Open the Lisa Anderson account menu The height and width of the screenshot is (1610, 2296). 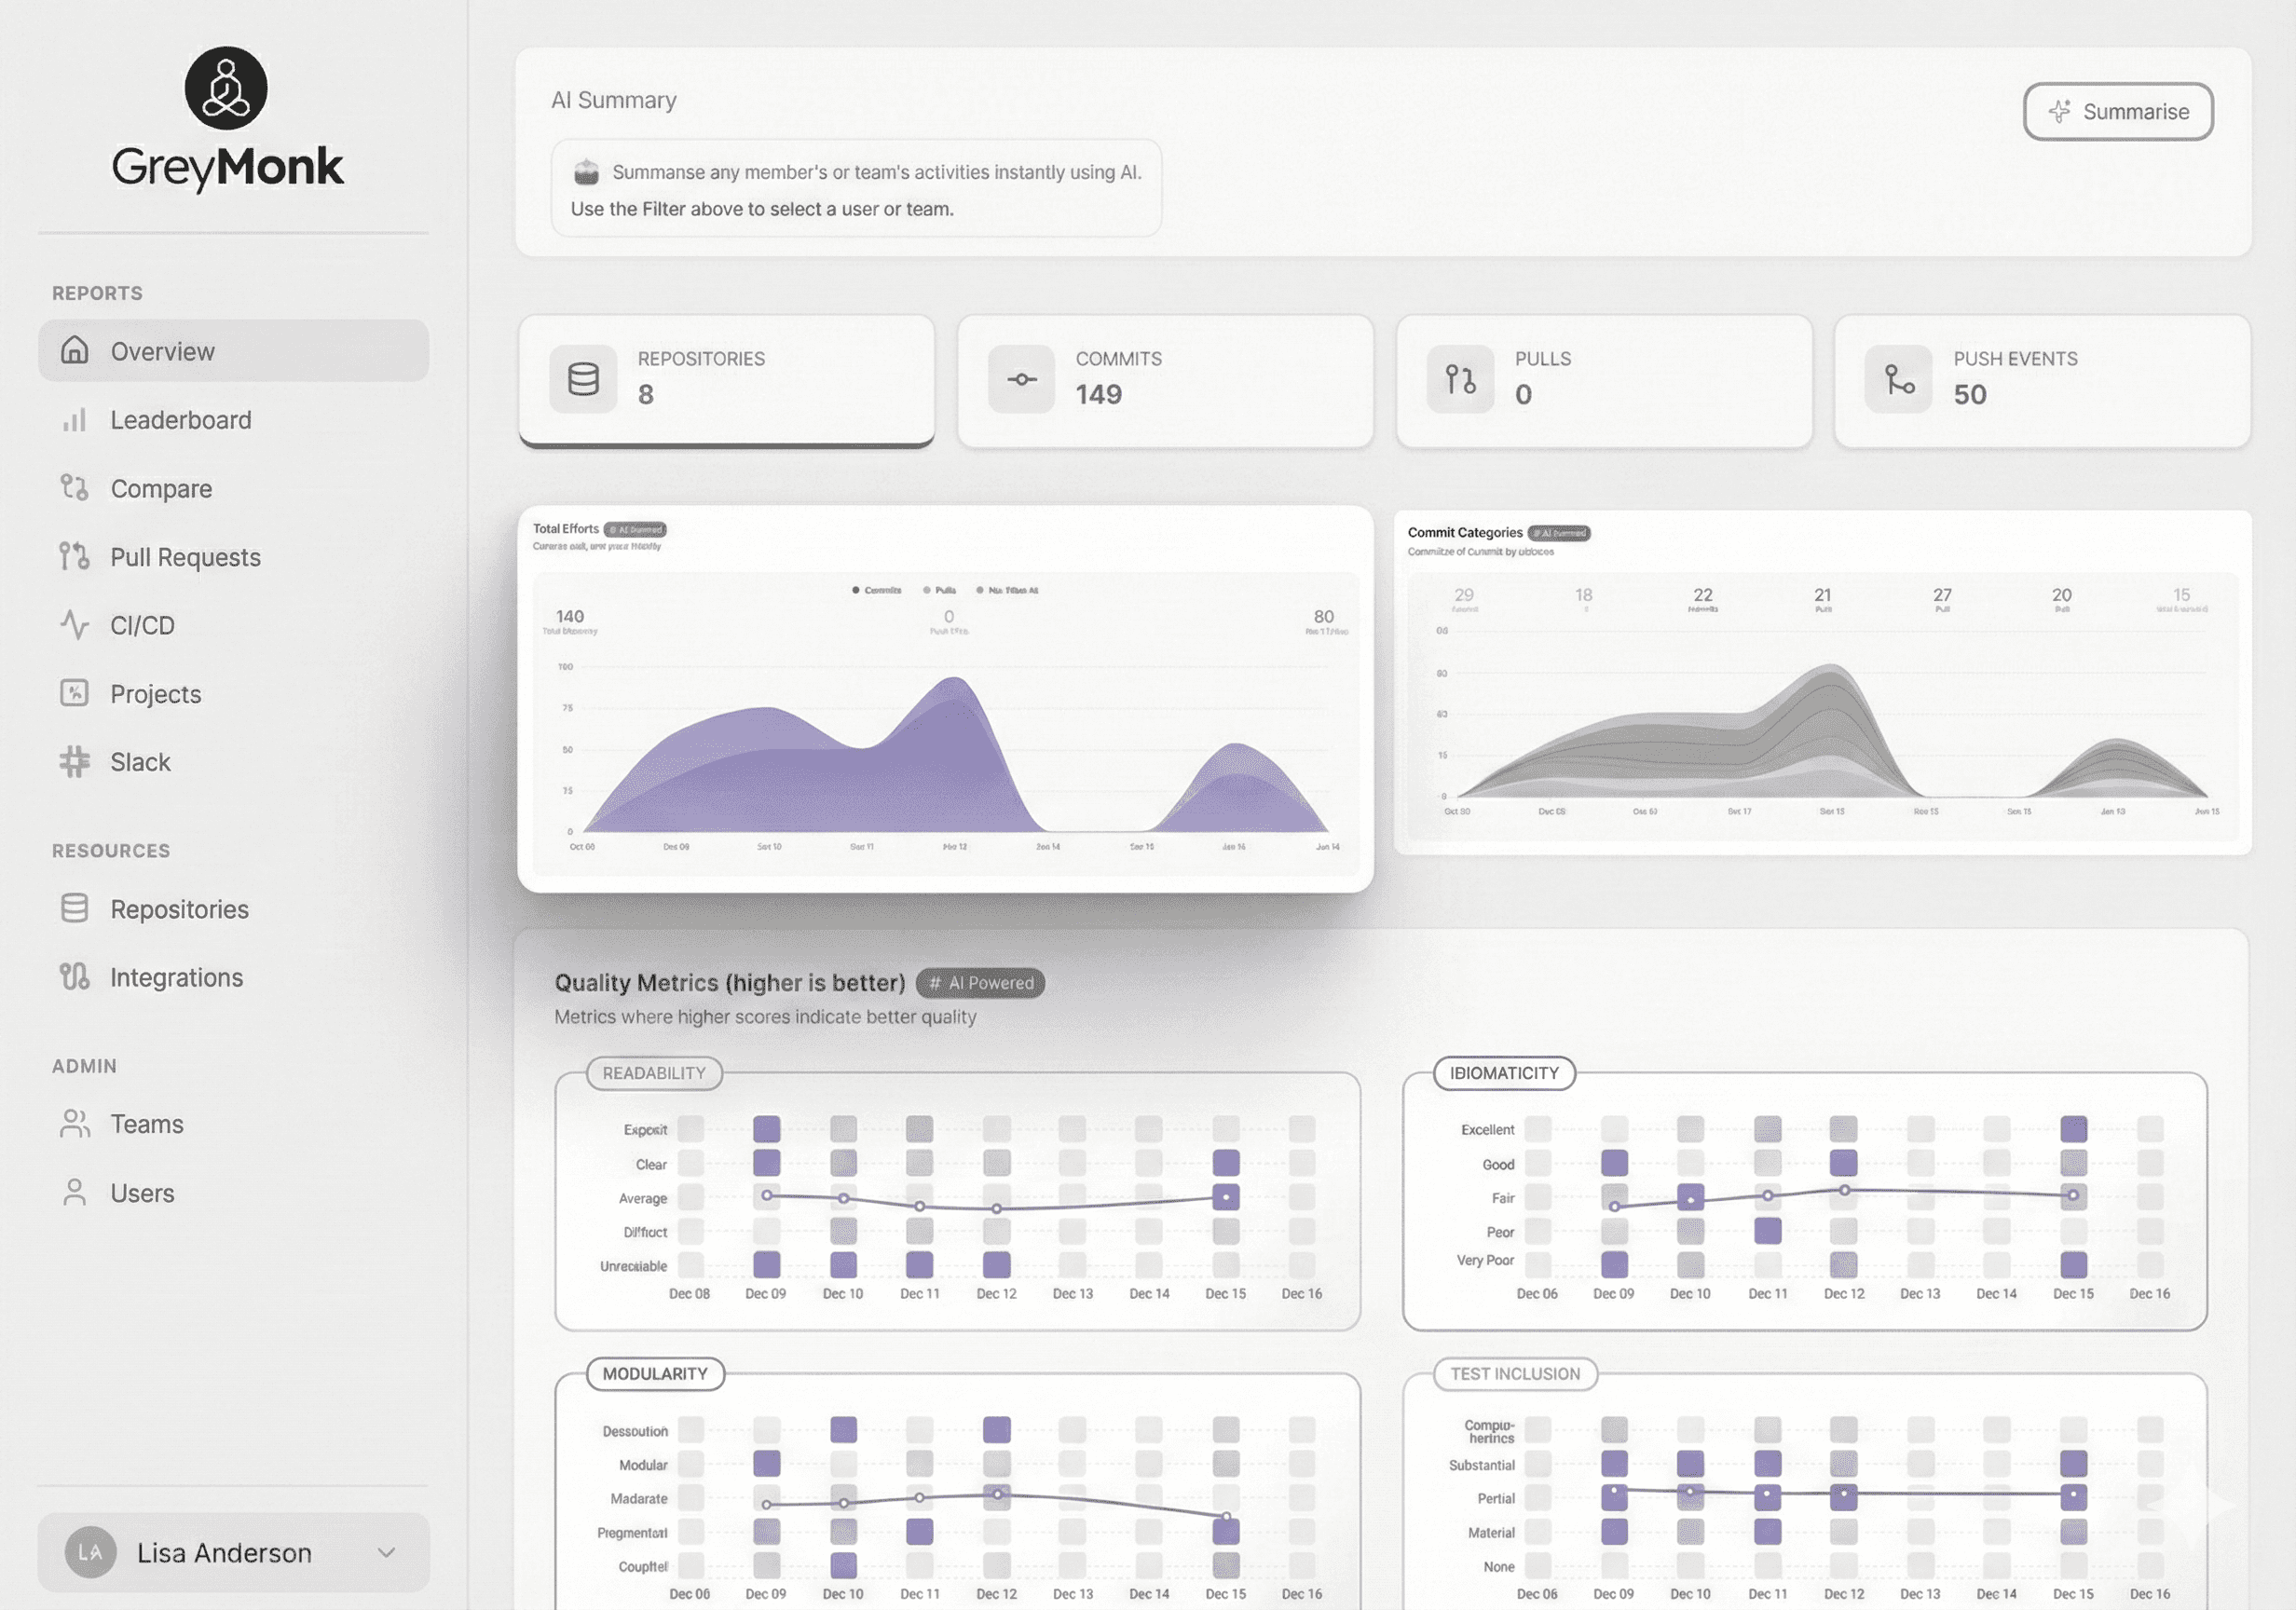224,1552
